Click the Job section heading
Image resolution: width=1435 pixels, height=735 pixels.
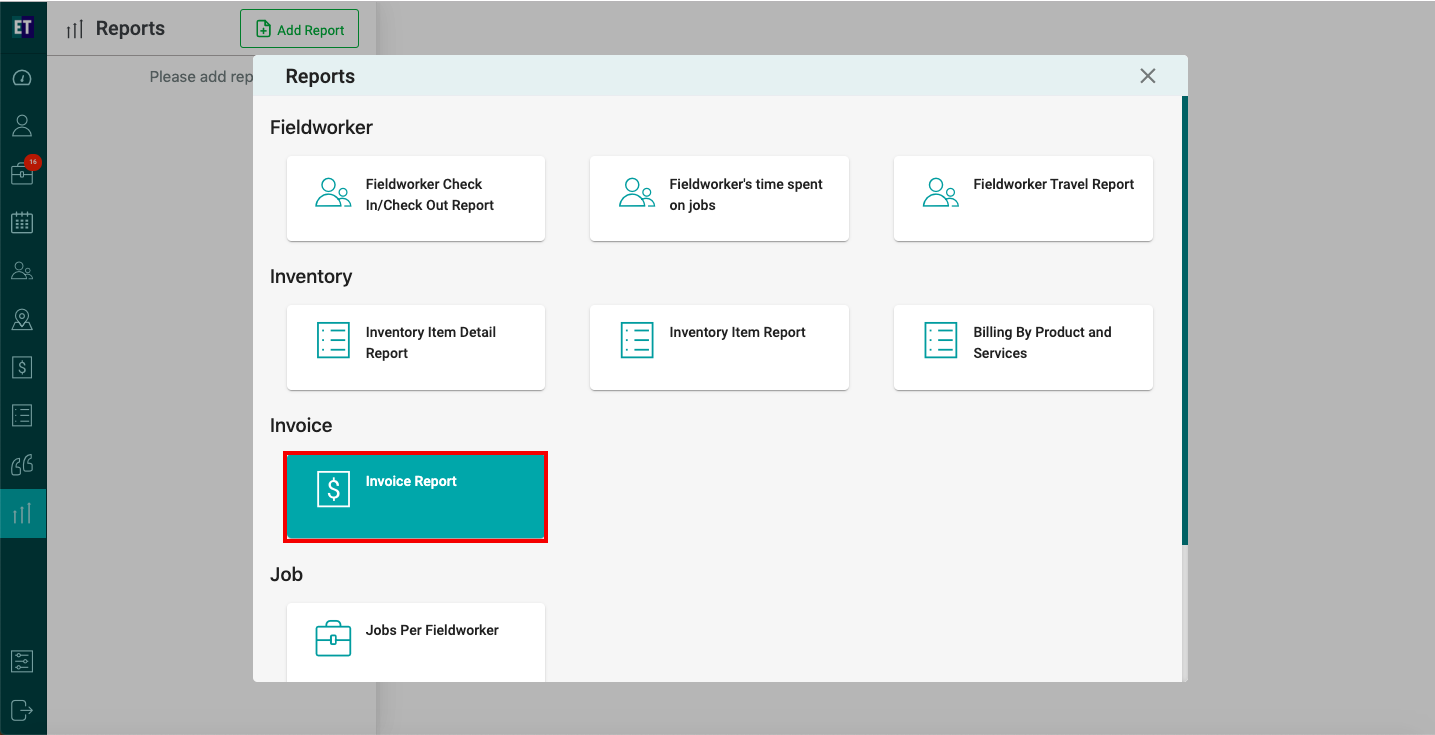(x=286, y=574)
